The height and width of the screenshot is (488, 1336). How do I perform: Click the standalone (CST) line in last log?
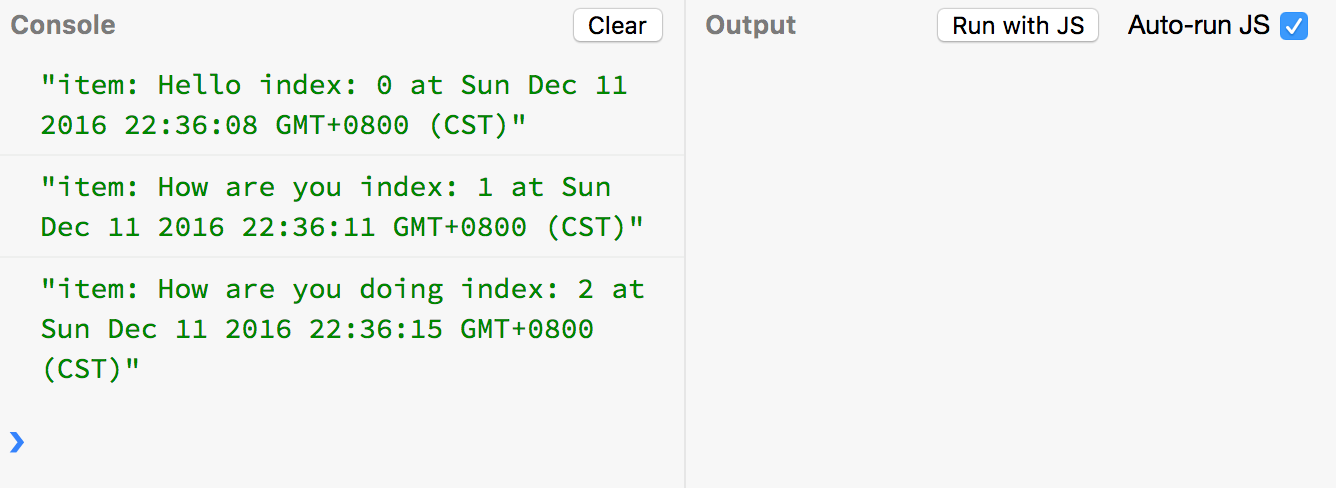90,370
